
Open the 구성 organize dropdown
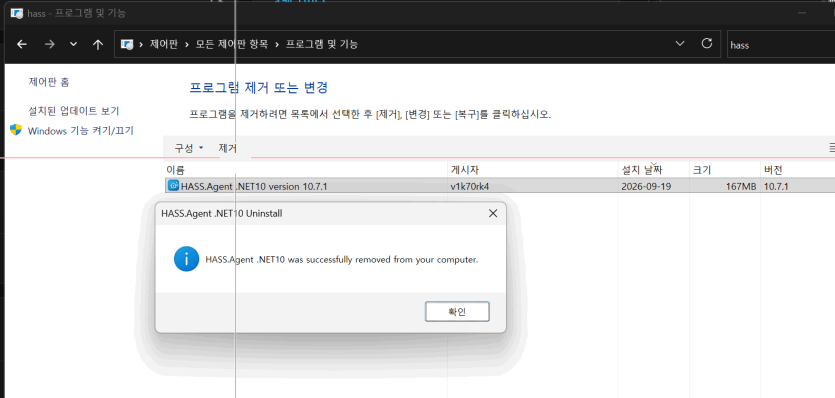click(189, 148)
